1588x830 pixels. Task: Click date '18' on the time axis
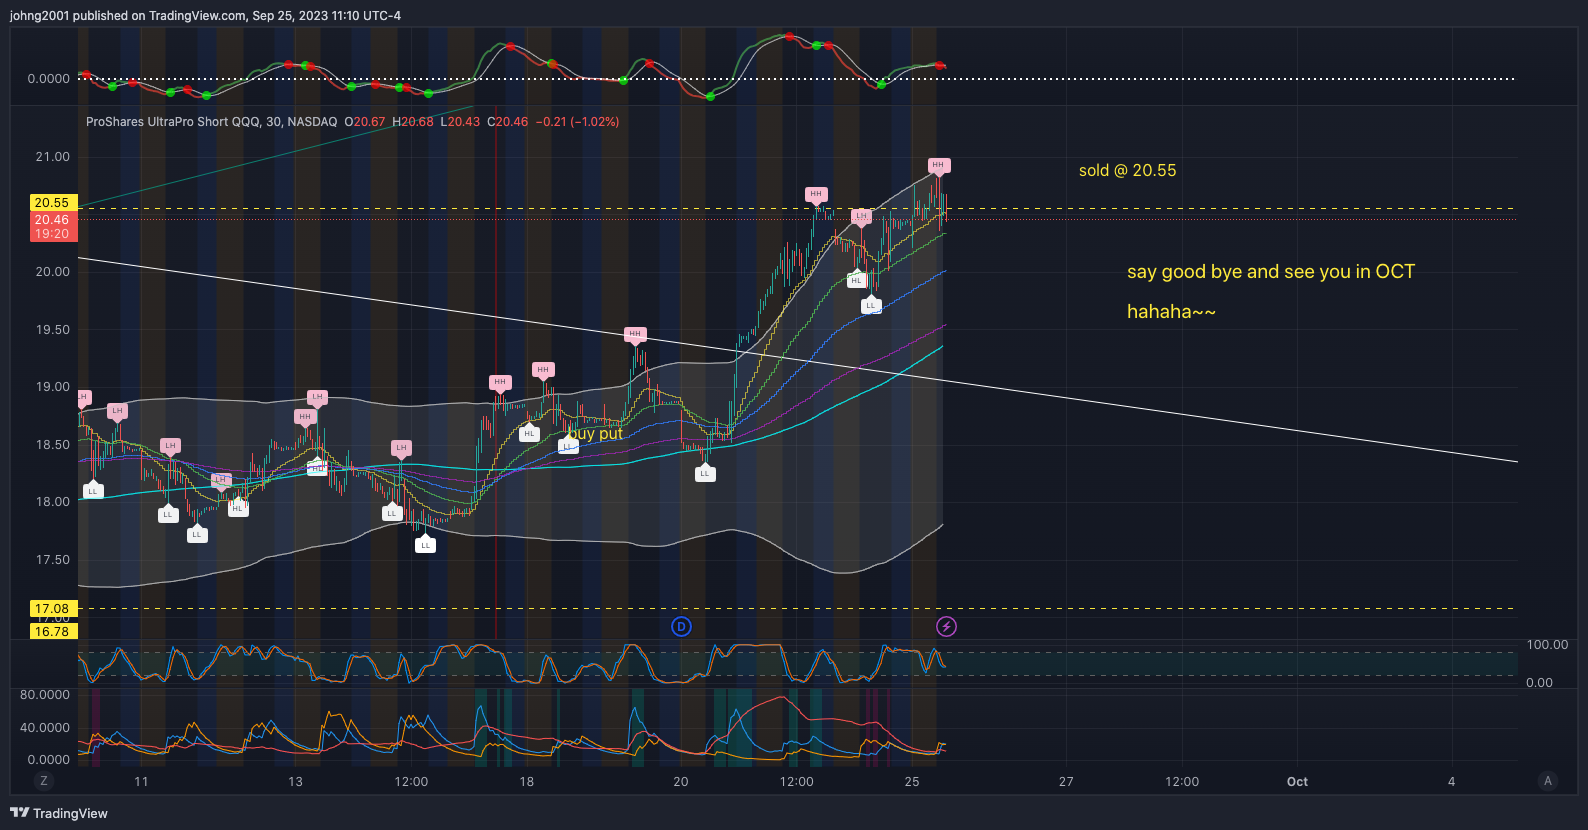527,782
